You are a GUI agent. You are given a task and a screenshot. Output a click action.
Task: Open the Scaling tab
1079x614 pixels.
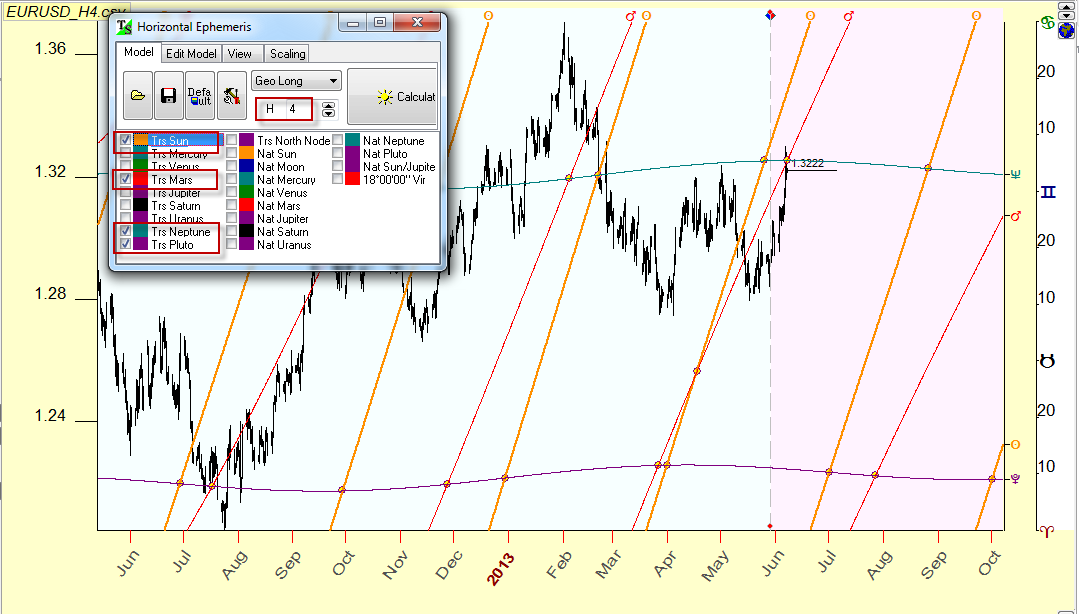[x=287, y=54]
